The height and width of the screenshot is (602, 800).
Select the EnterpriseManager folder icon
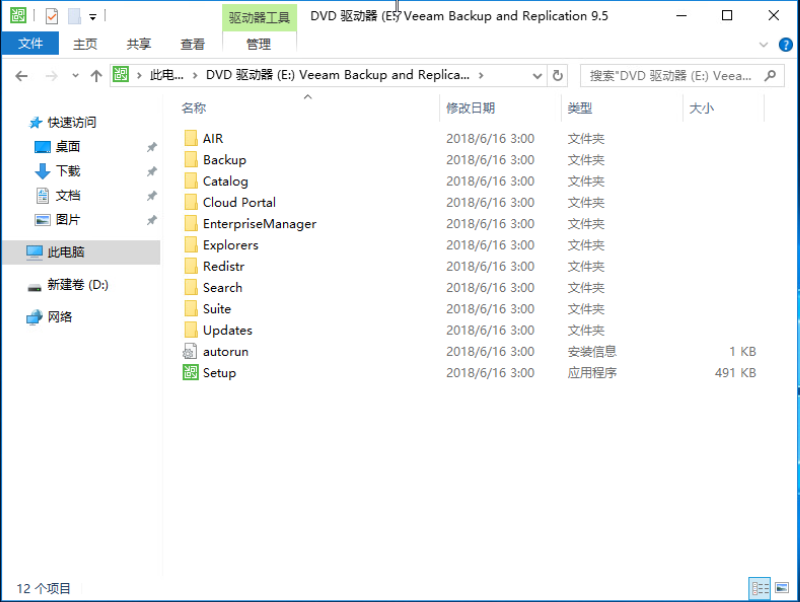(191, 223)
